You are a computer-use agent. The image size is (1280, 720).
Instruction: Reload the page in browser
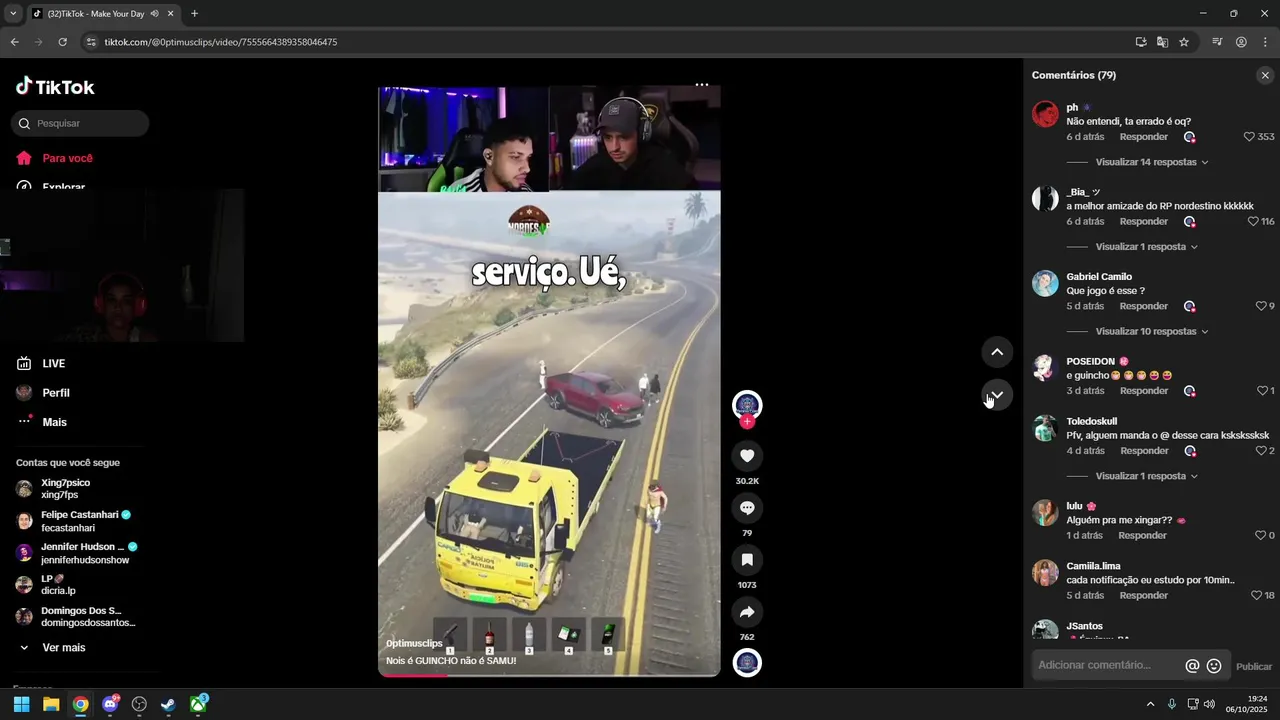(63, 42)
